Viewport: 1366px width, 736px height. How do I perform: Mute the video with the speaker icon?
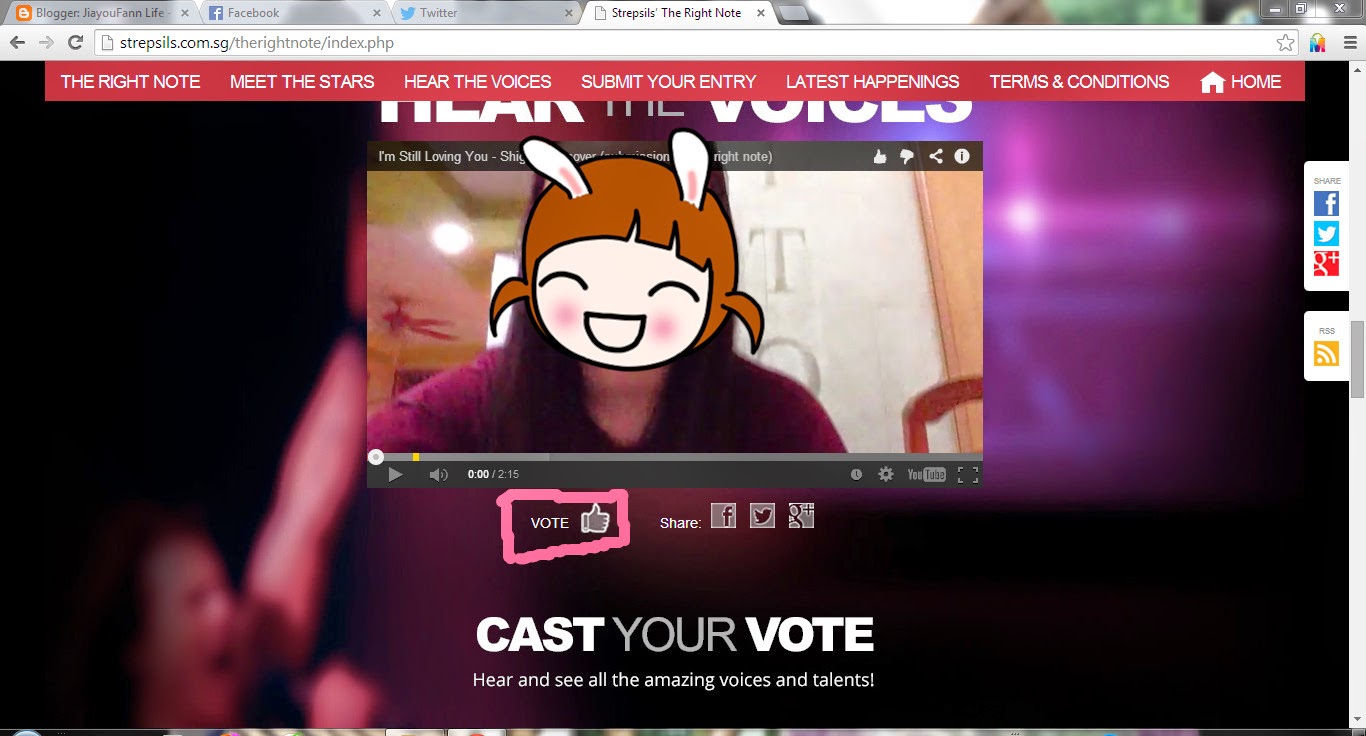438,474
